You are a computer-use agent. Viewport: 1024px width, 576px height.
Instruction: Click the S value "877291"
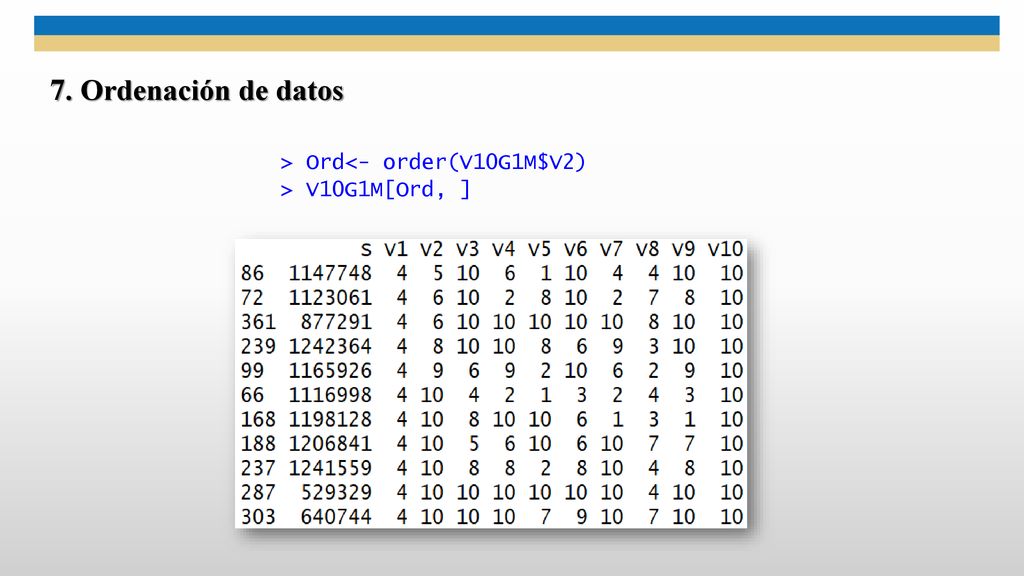(x=336, y=322)
